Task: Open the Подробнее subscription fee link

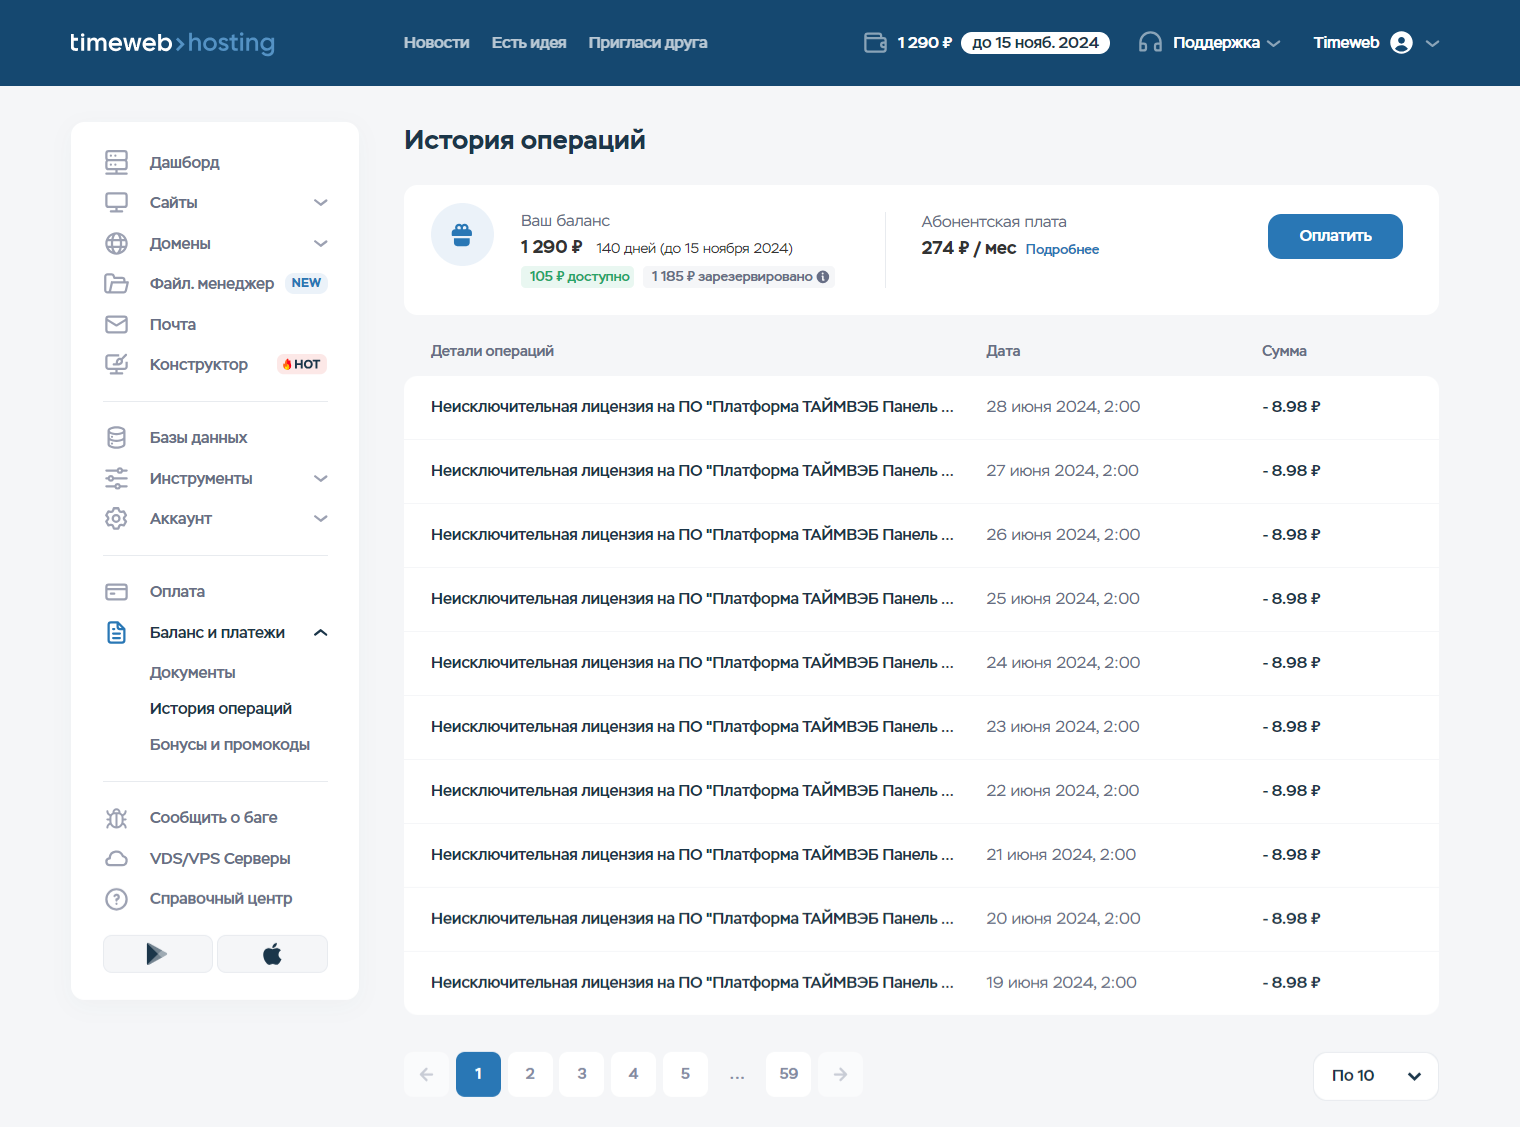Action: (x=1062, y=249)
